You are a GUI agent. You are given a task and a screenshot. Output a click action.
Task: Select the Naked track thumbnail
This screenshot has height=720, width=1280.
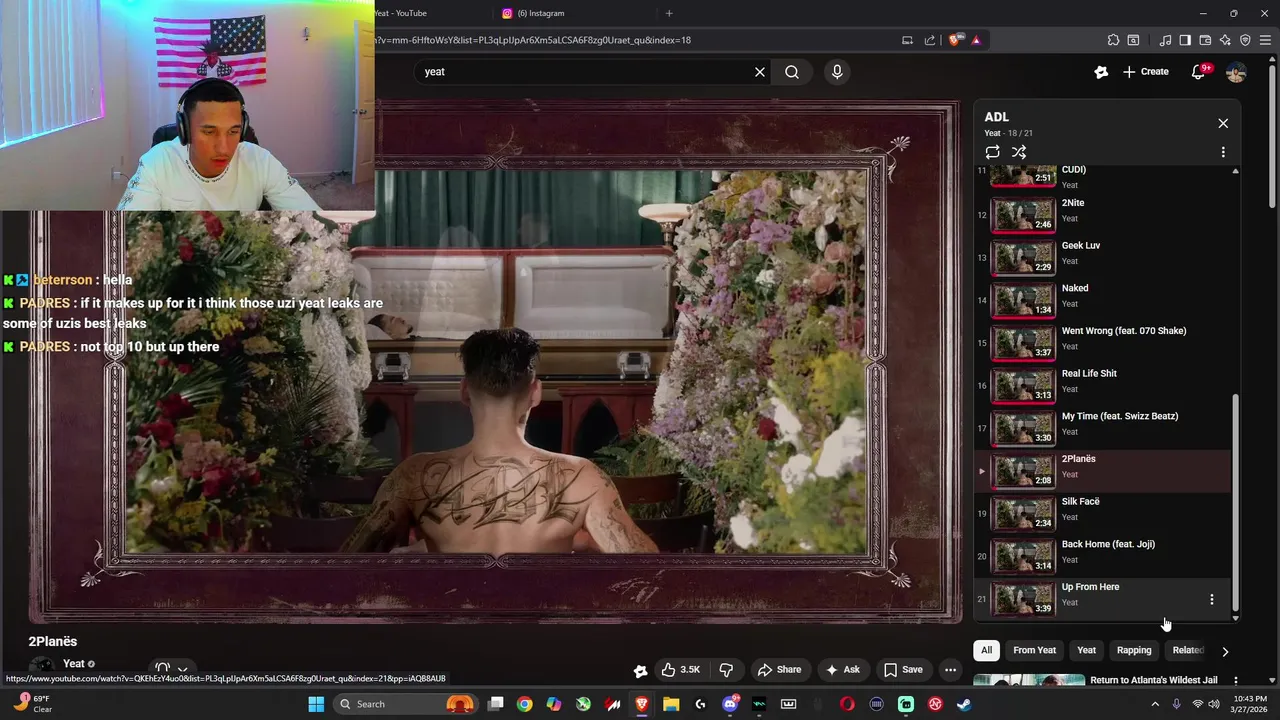(x=1023, y=299)
